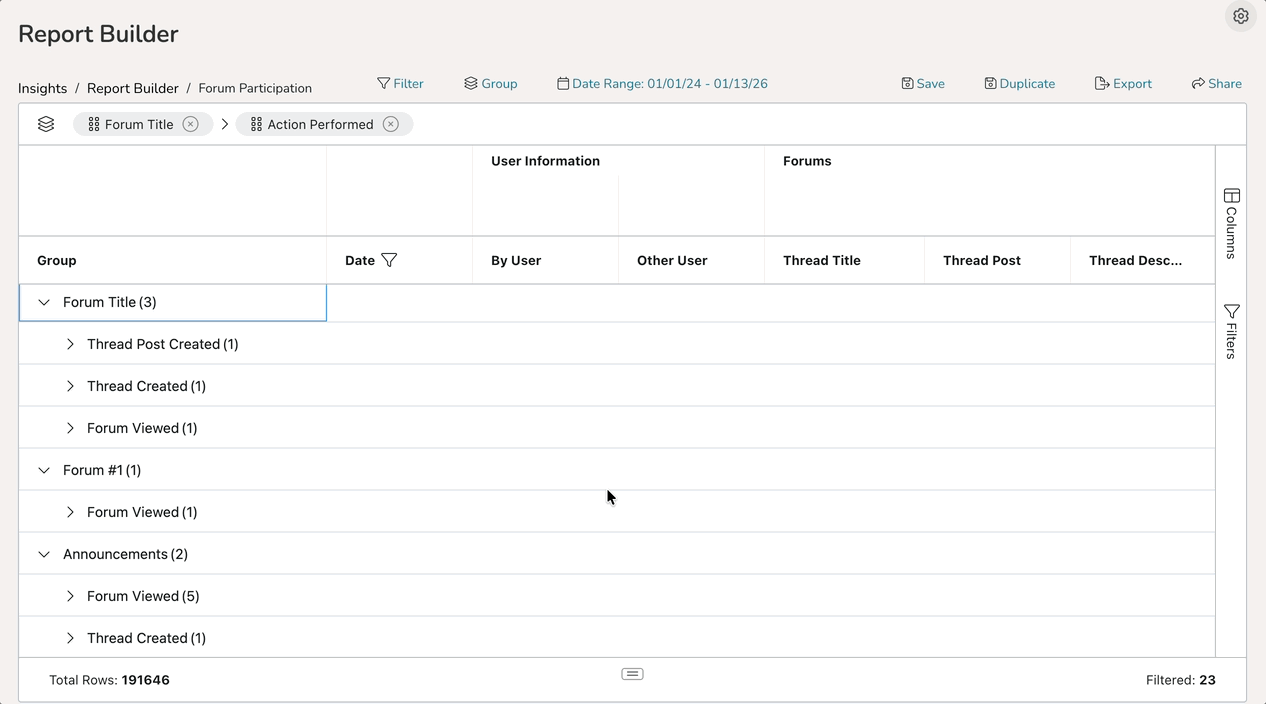Click the bottom panel resize handle

tap(632, 674)
